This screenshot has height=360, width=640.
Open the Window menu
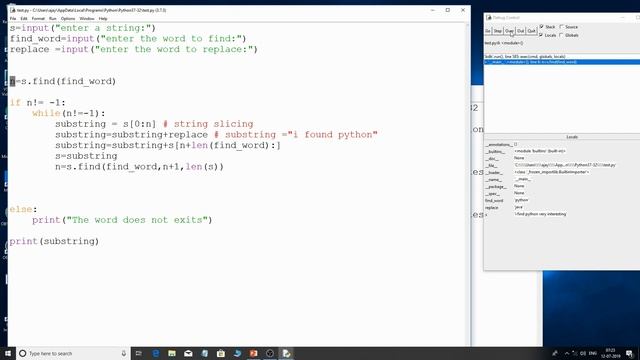click(87, 19)
